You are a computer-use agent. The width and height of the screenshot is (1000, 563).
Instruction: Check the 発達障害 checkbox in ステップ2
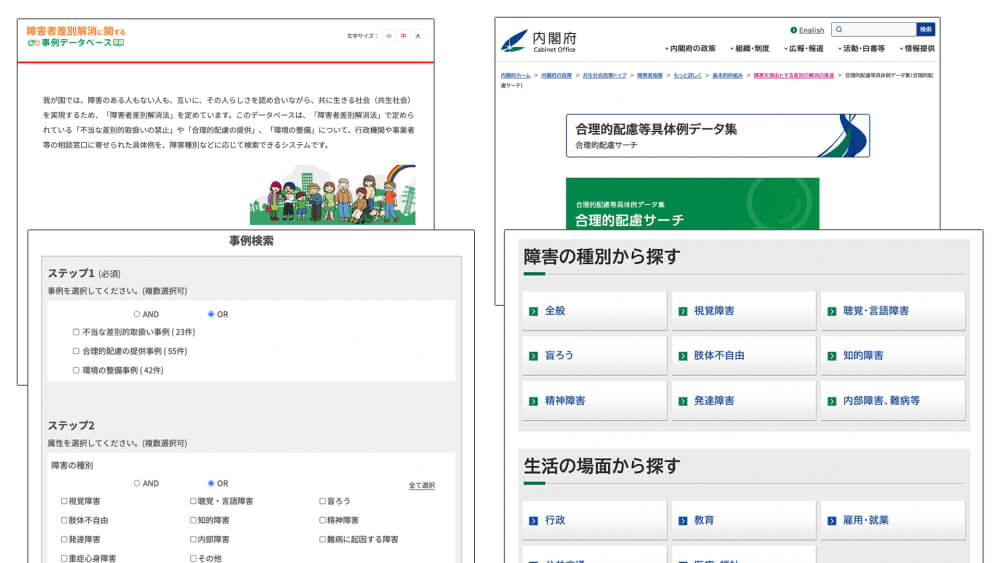point(64,540)
